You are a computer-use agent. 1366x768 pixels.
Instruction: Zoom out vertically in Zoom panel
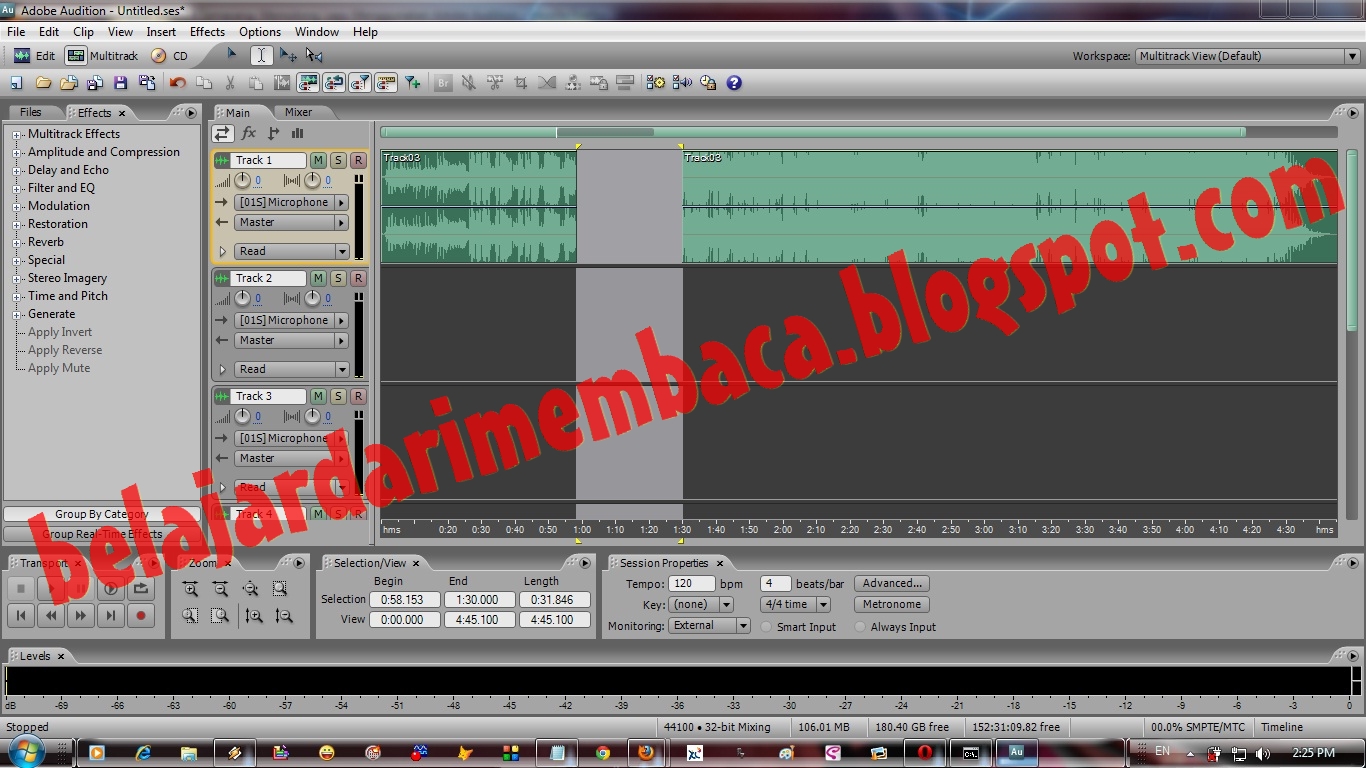tap(284, 616)
